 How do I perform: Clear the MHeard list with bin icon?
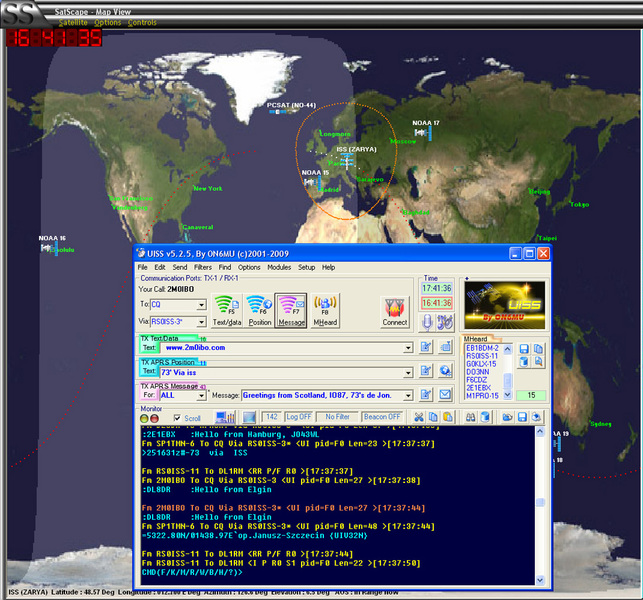(x=524, y=362)
